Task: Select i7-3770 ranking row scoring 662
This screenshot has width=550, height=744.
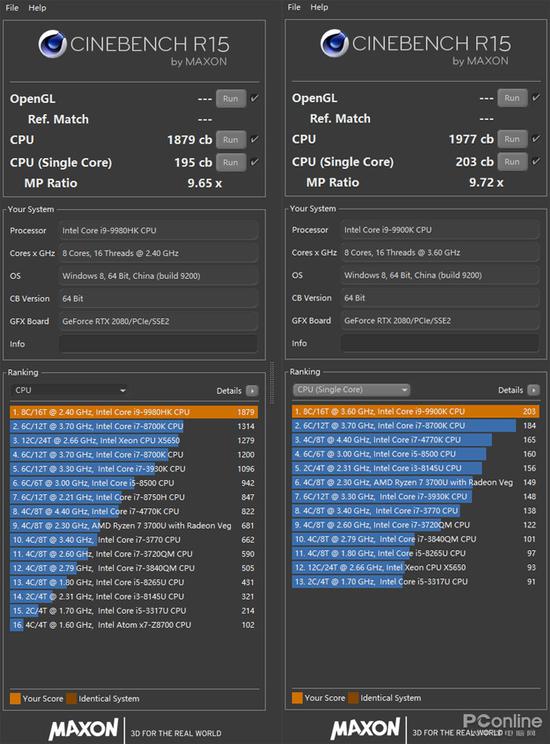Action: coord(134,539)
